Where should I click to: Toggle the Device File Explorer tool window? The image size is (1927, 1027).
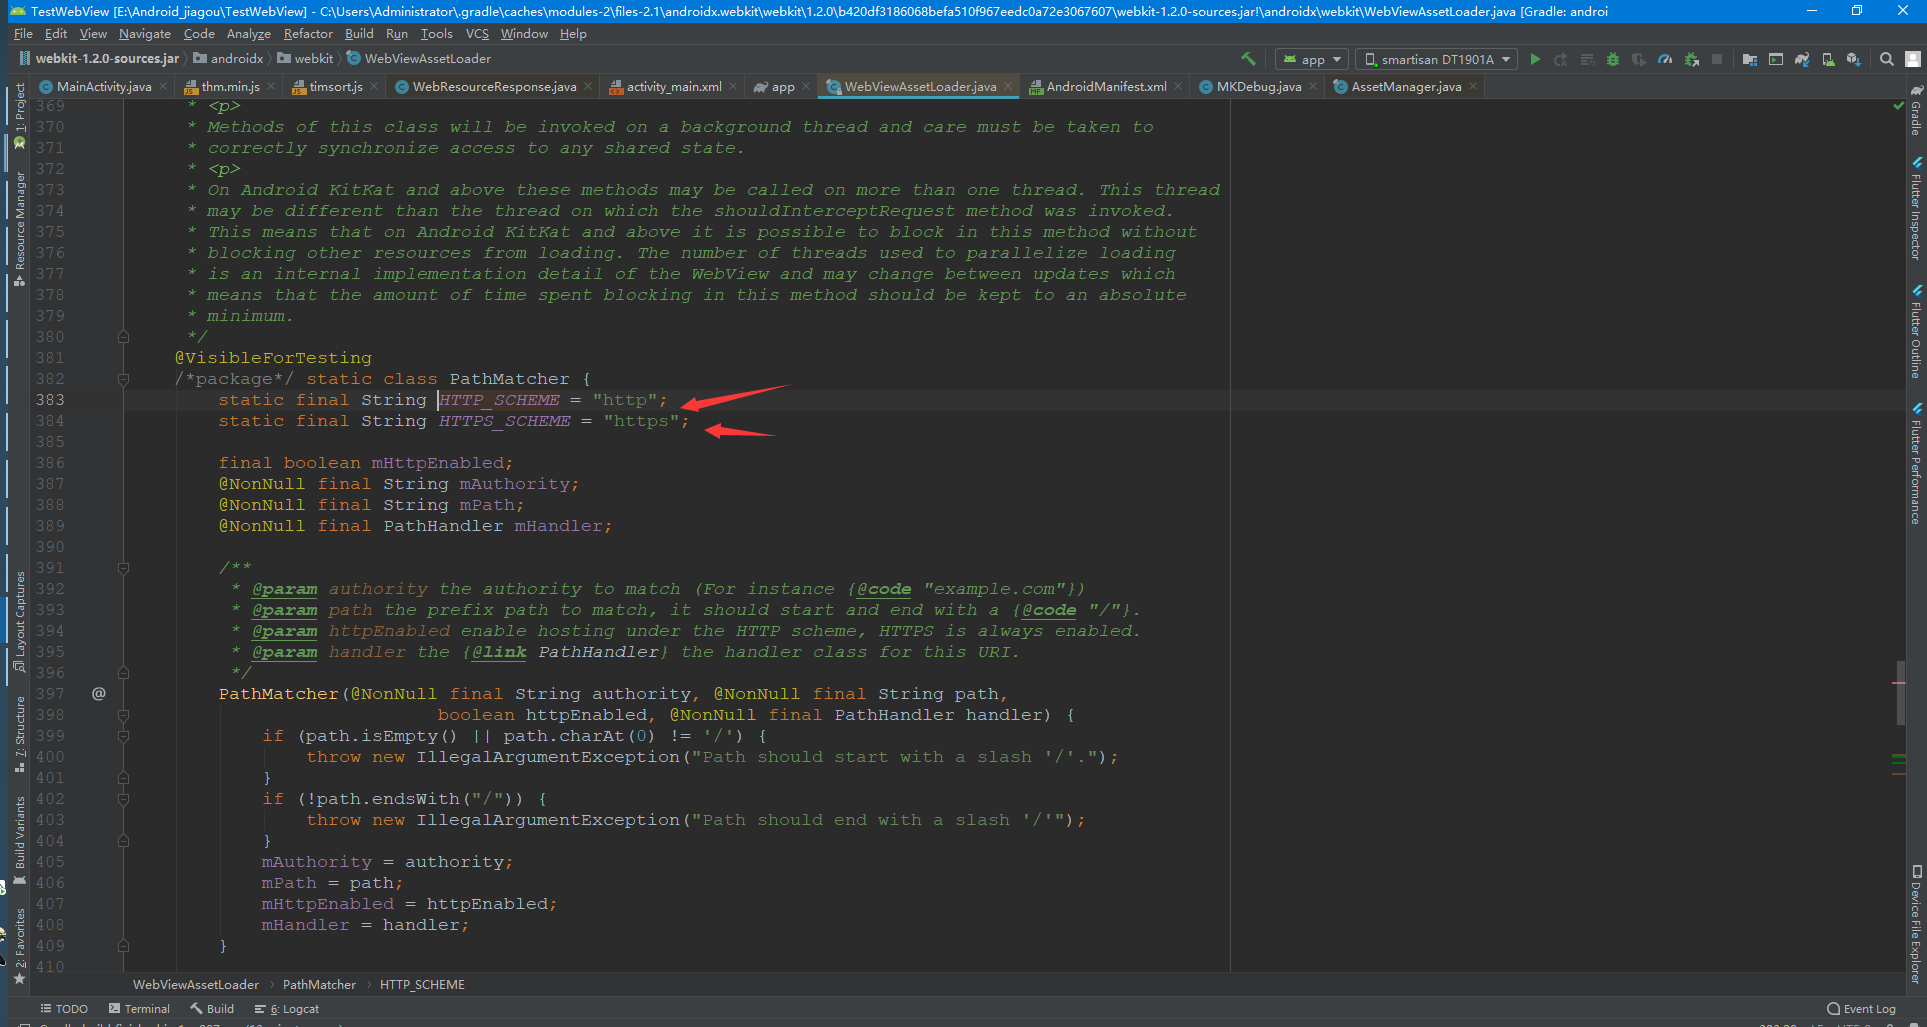pyautogui.click(x=1916, y=924)
